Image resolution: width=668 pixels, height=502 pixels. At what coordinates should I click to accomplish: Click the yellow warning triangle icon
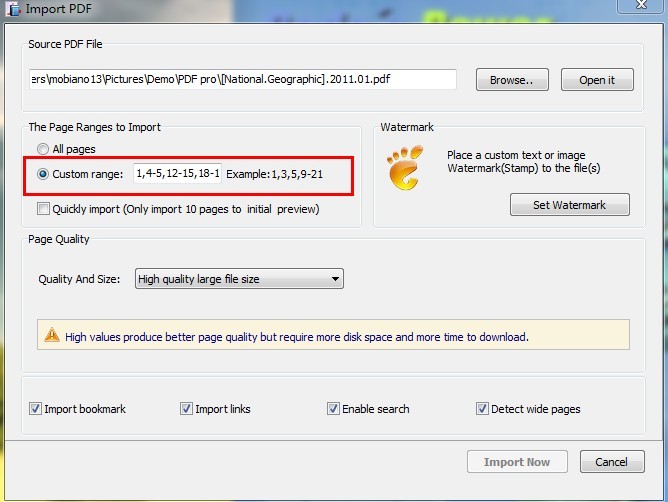tap(52, 336)
